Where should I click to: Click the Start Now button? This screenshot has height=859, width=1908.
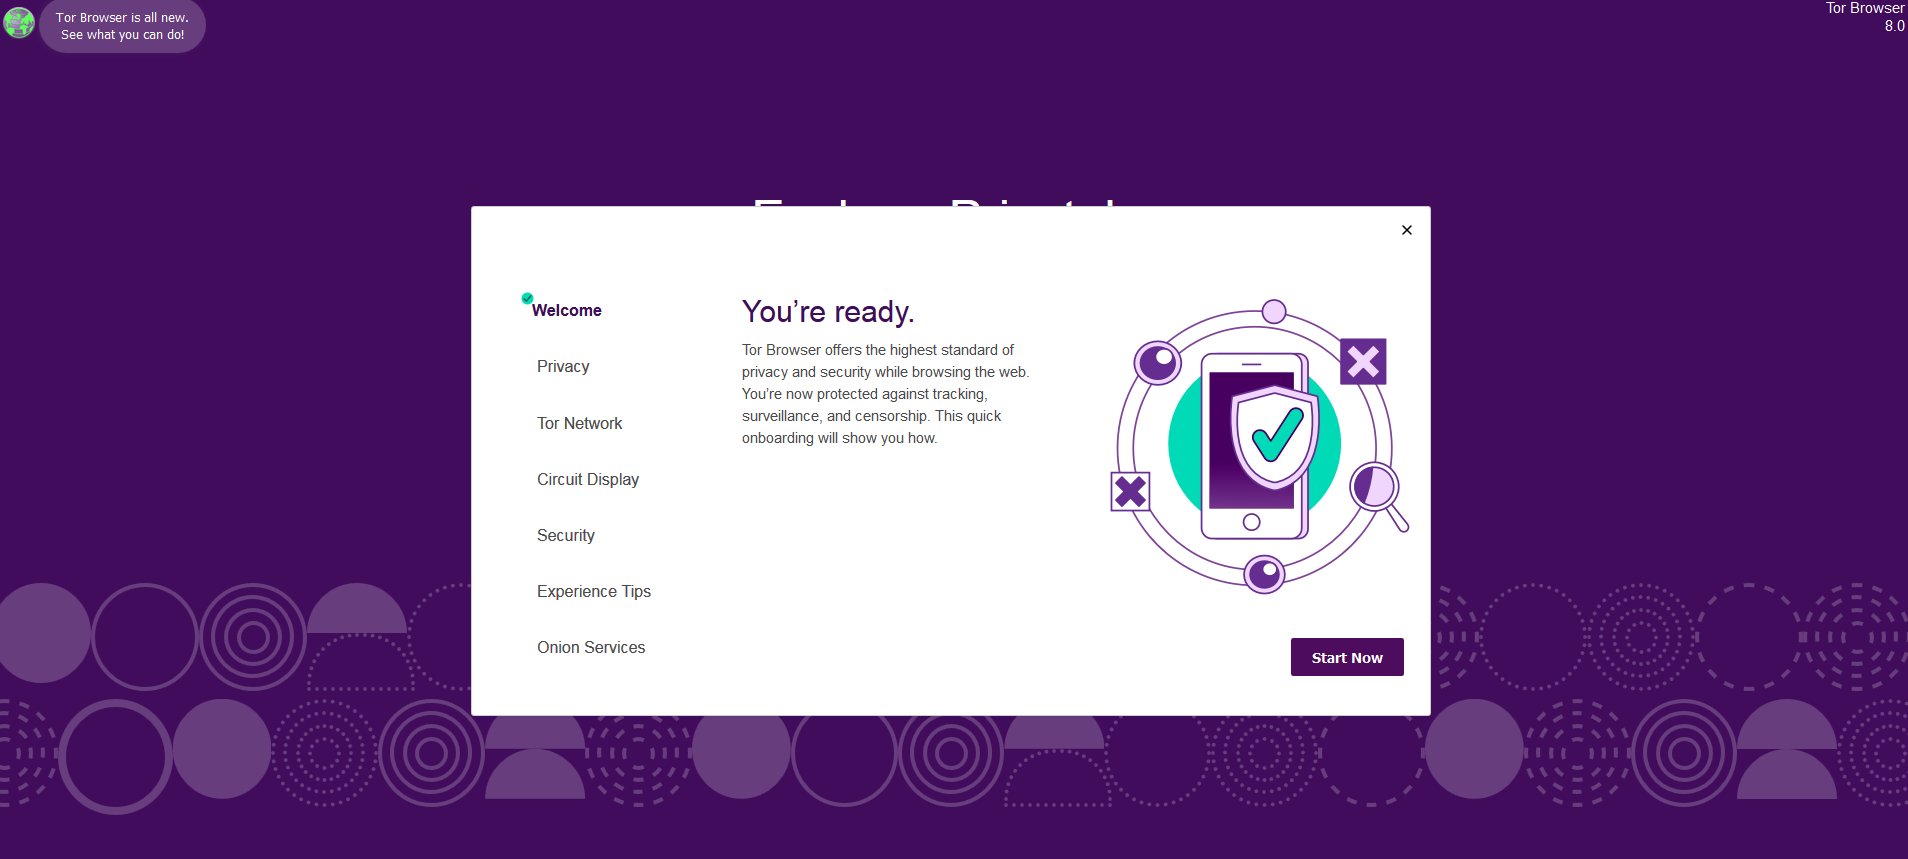[1347, 657]
